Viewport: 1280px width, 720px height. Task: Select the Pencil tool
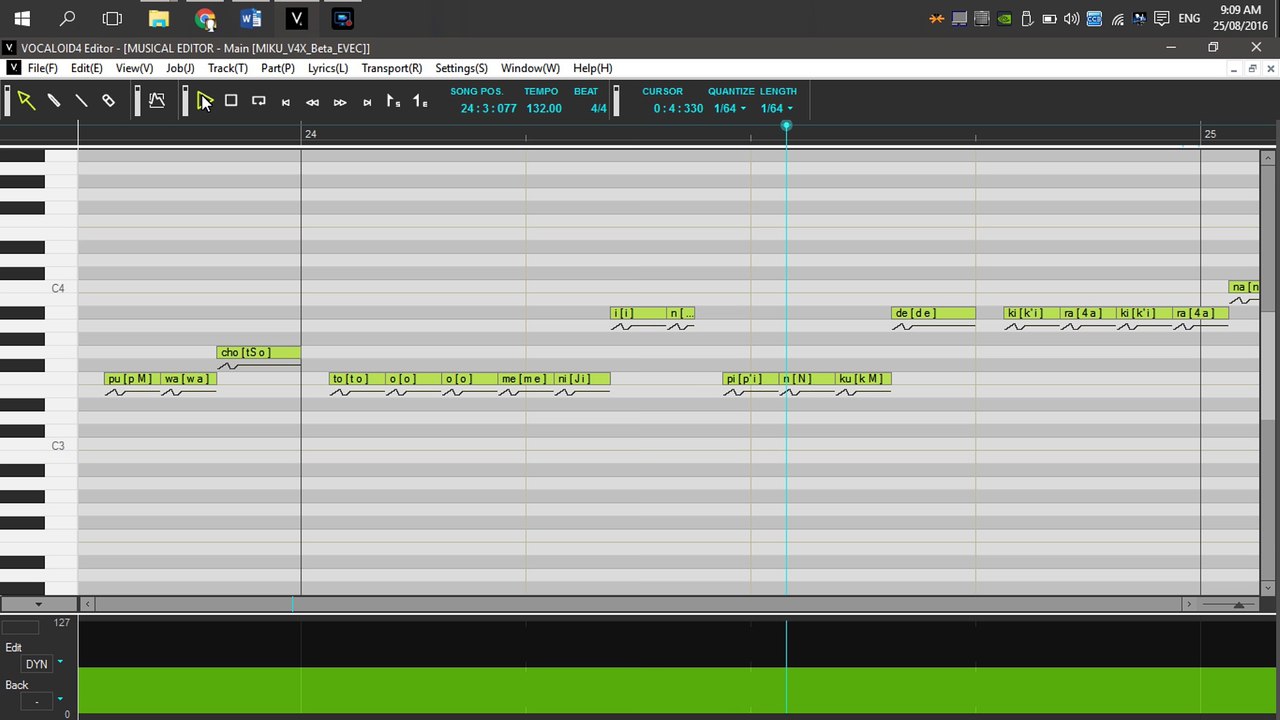[54, 101]
